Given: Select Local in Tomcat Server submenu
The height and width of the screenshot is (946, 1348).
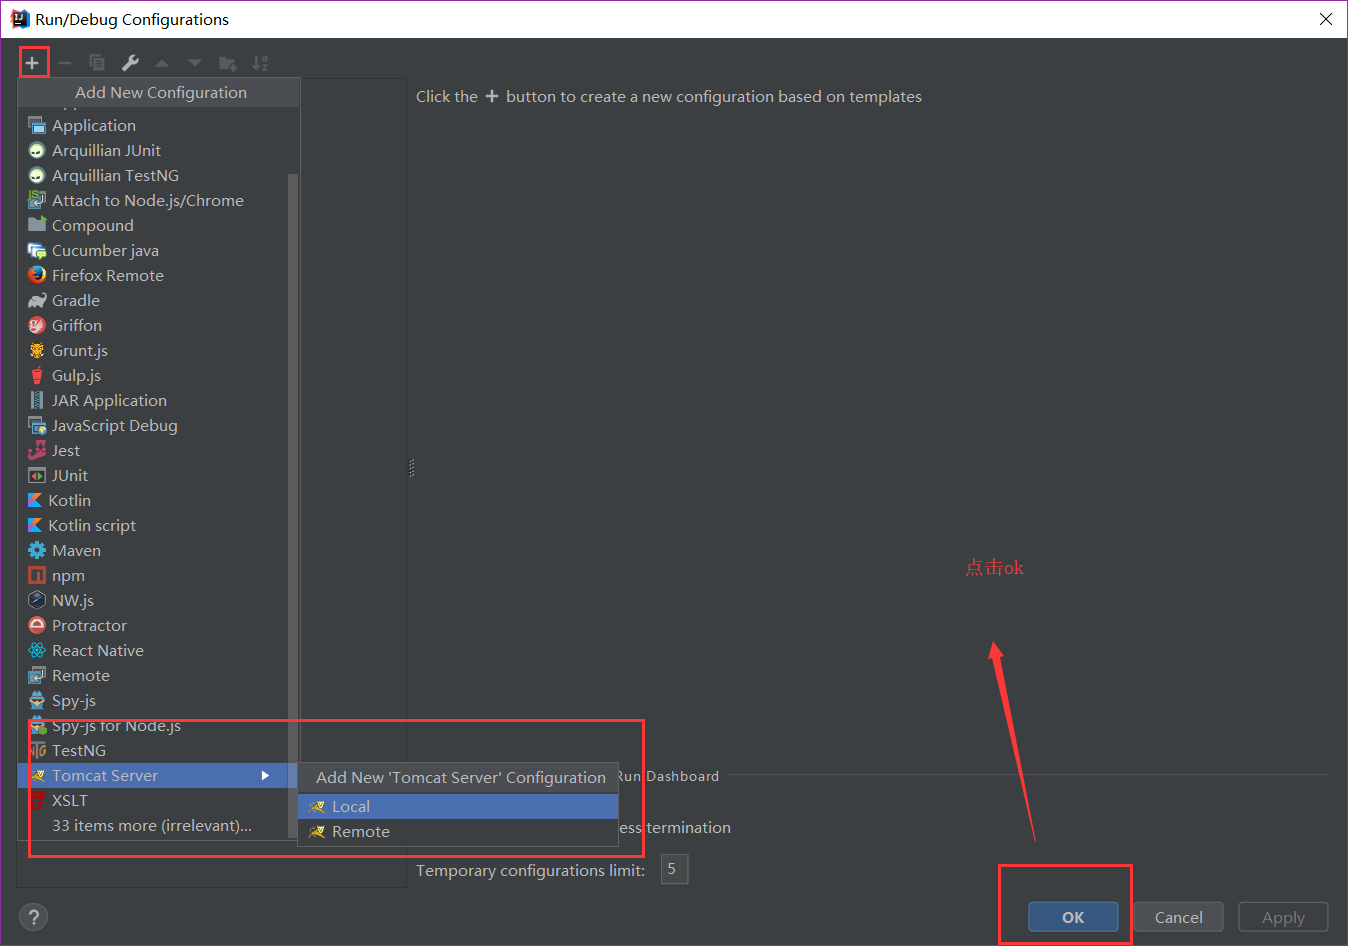Looking at the screenshot, I should click(x=458, y=806).
